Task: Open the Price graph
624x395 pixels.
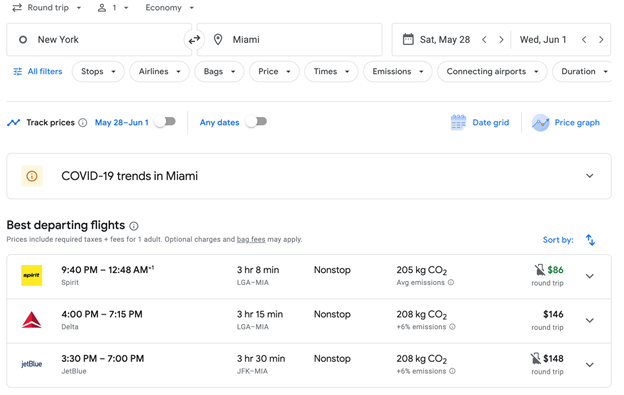Action: [x=566, y=123]
